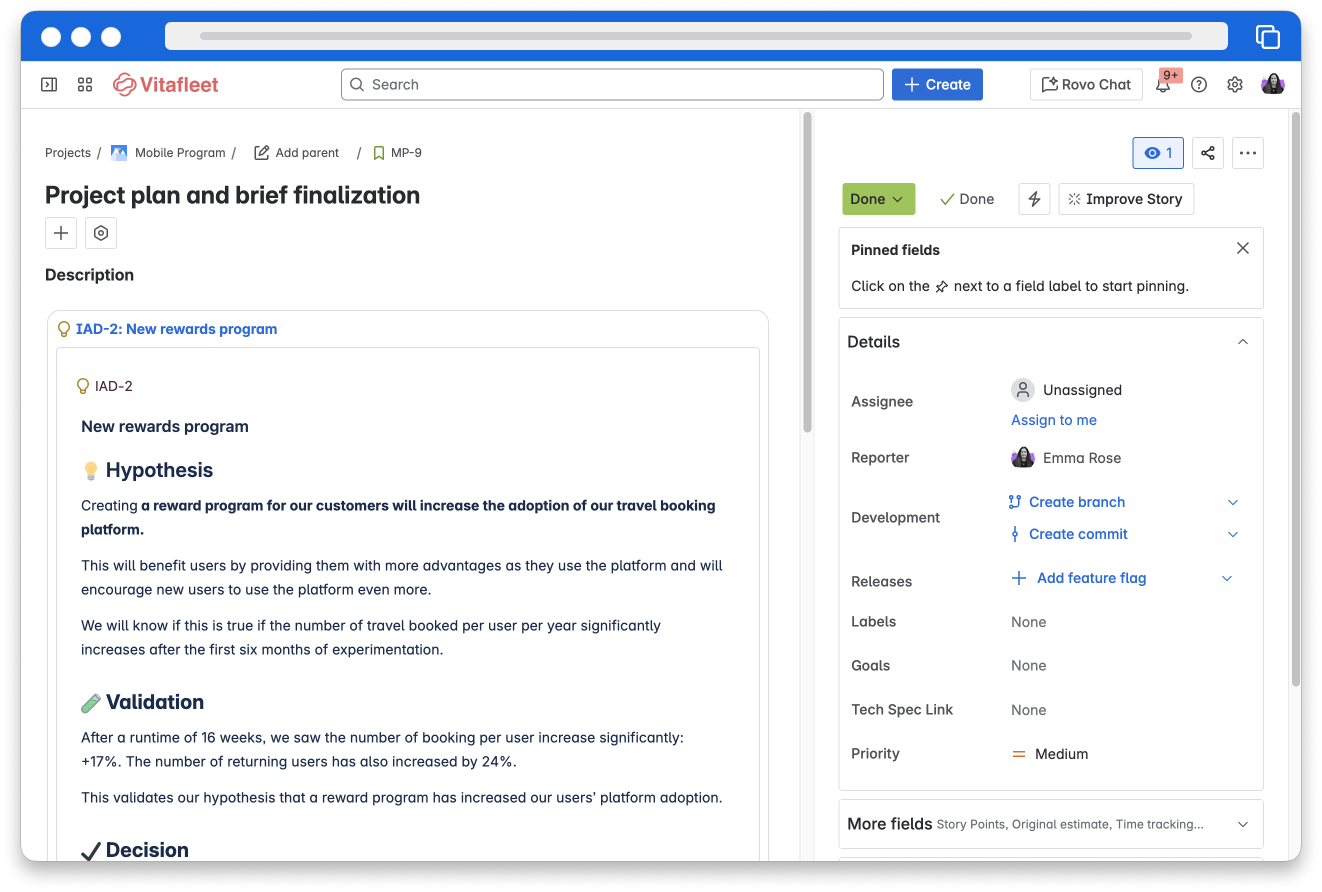This screenshot has height=892, width=1322.
Task: Open the three-dot more actions menu
Action: pyautogui.click(x=1247, y=153)
